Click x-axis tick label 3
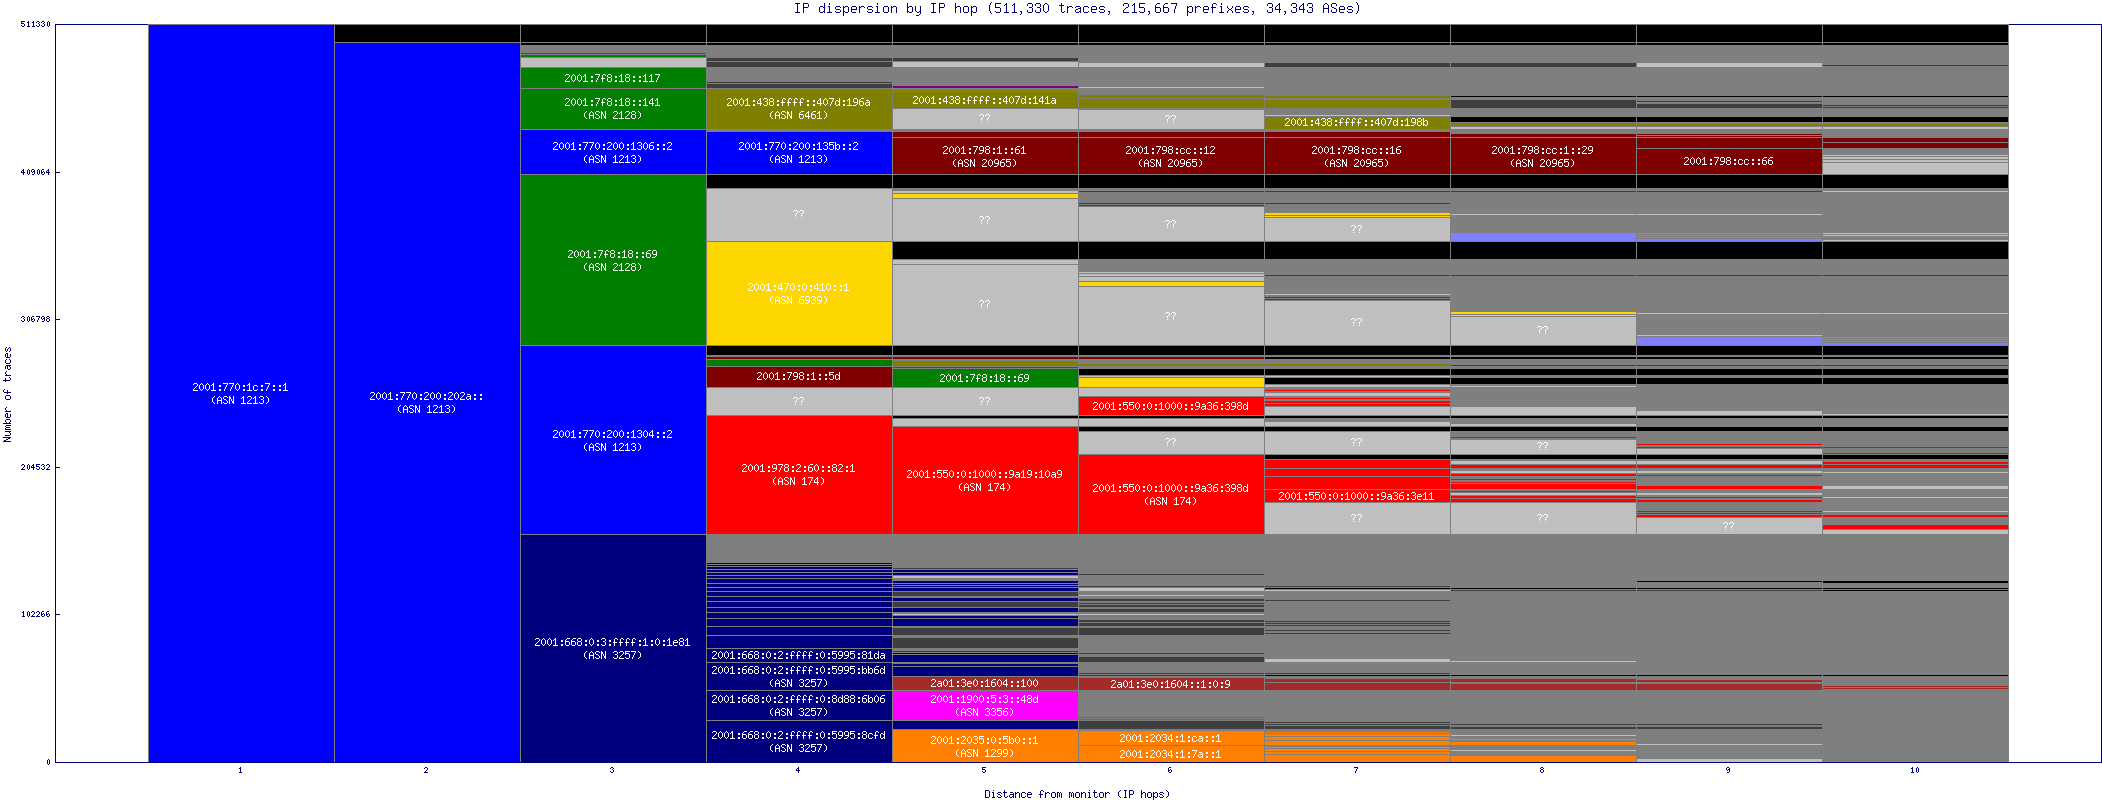Image resolution: width=2102 pixels, height=800 pixels. (x=612, y=770)
